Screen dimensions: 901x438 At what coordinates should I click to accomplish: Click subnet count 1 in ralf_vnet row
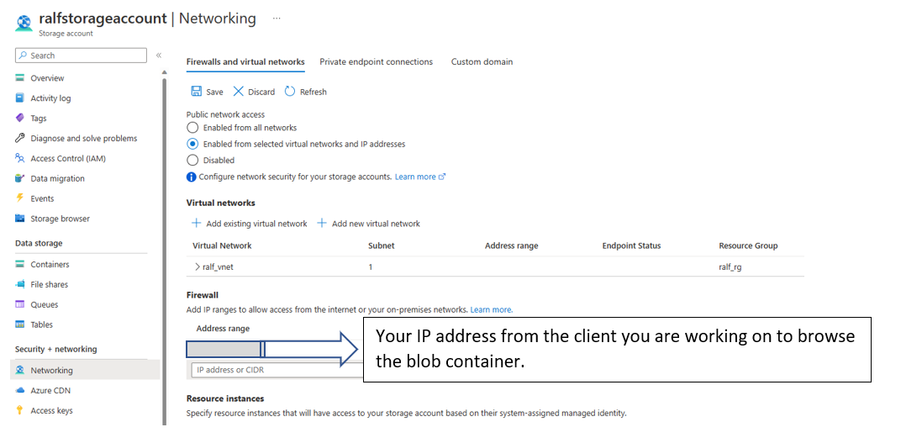coord(370,267)
